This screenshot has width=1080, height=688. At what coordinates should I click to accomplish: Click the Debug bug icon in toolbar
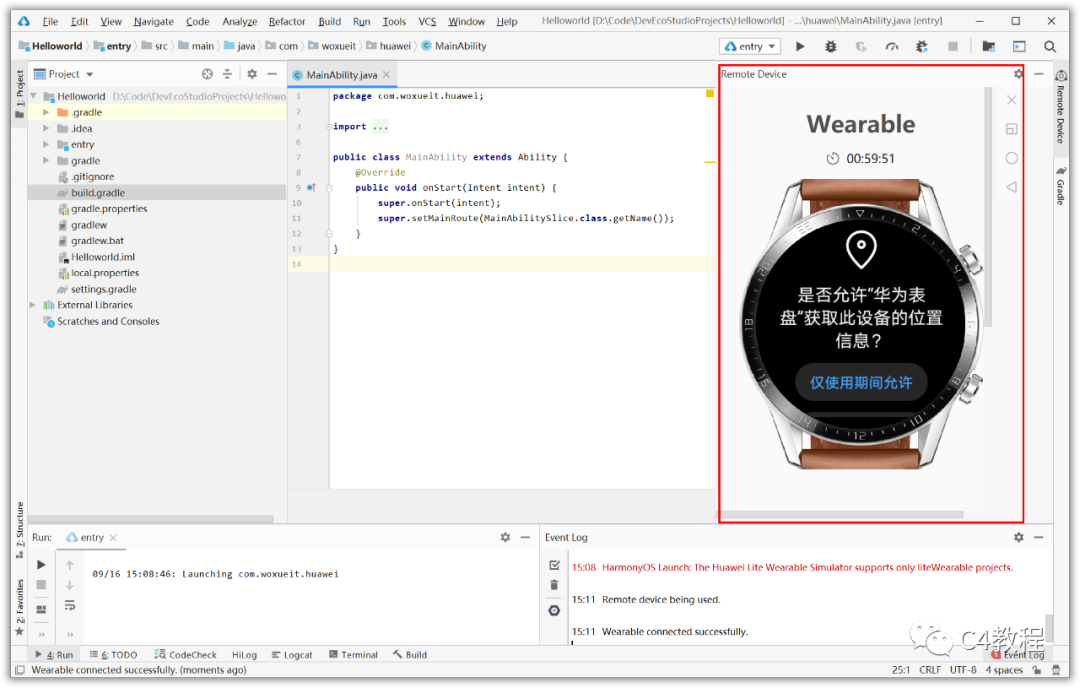(x=831, y=46)
